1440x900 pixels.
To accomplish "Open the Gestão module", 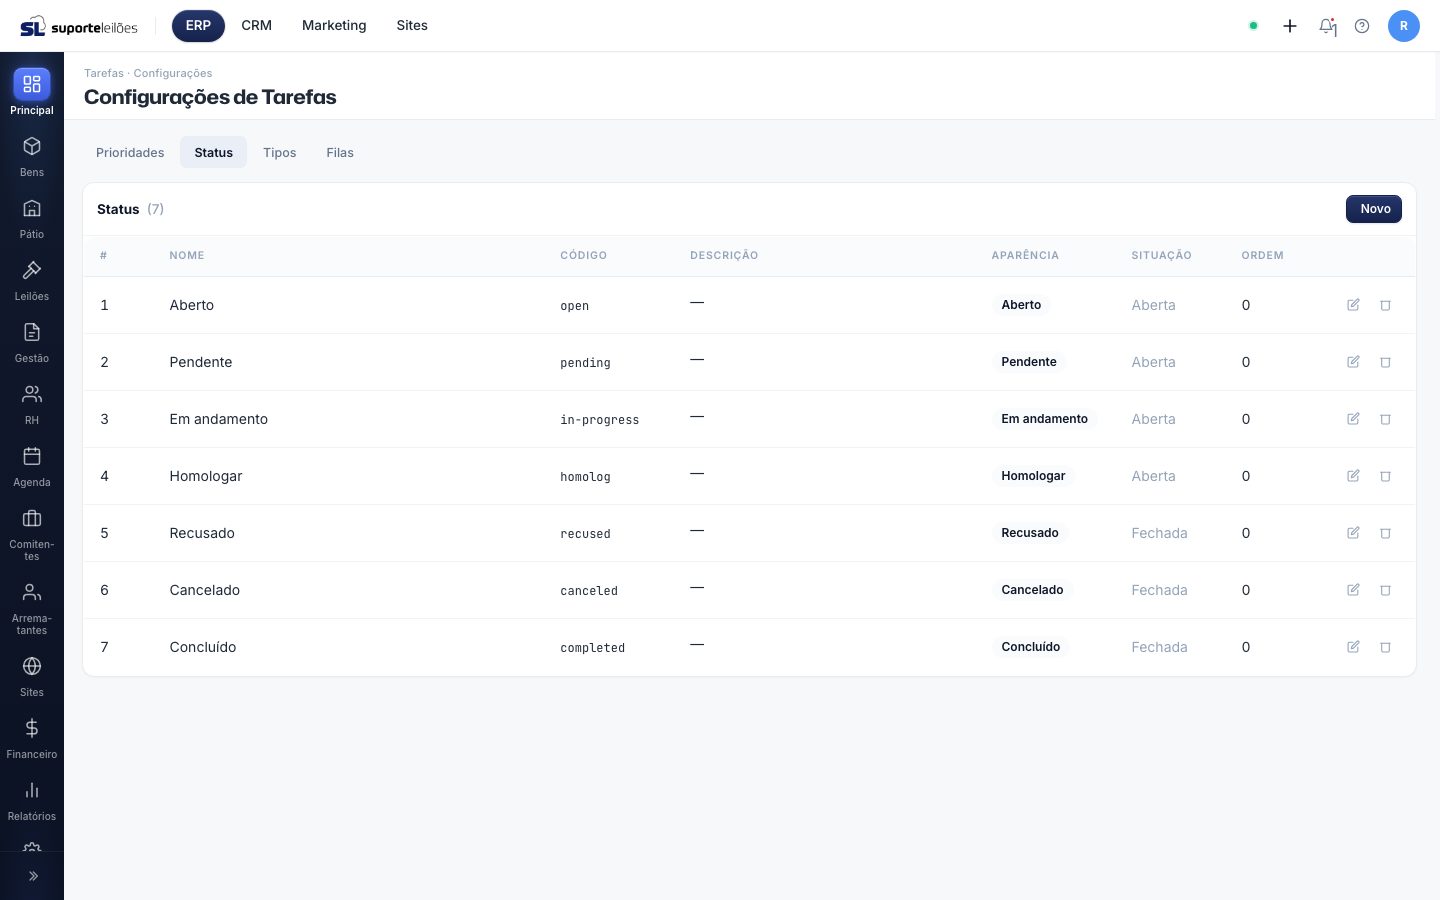I will (32, 343).
